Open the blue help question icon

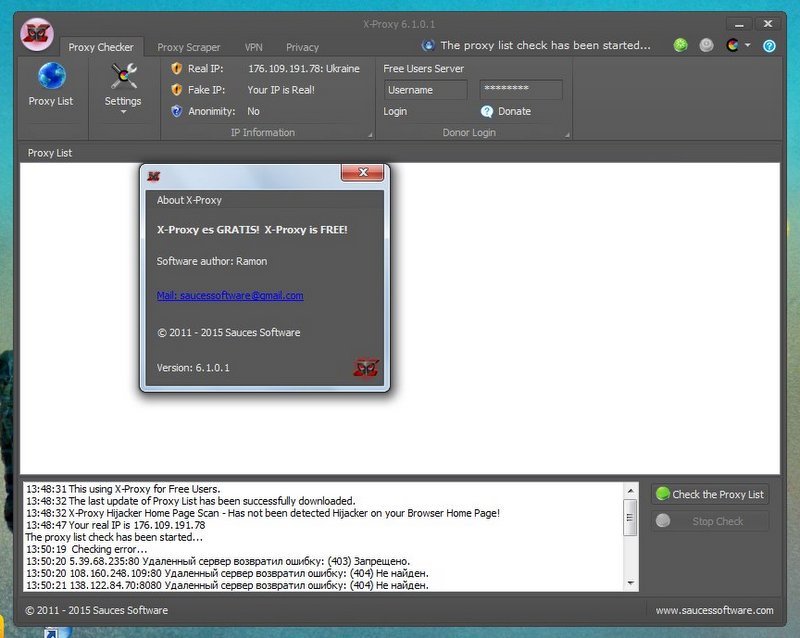769,46
